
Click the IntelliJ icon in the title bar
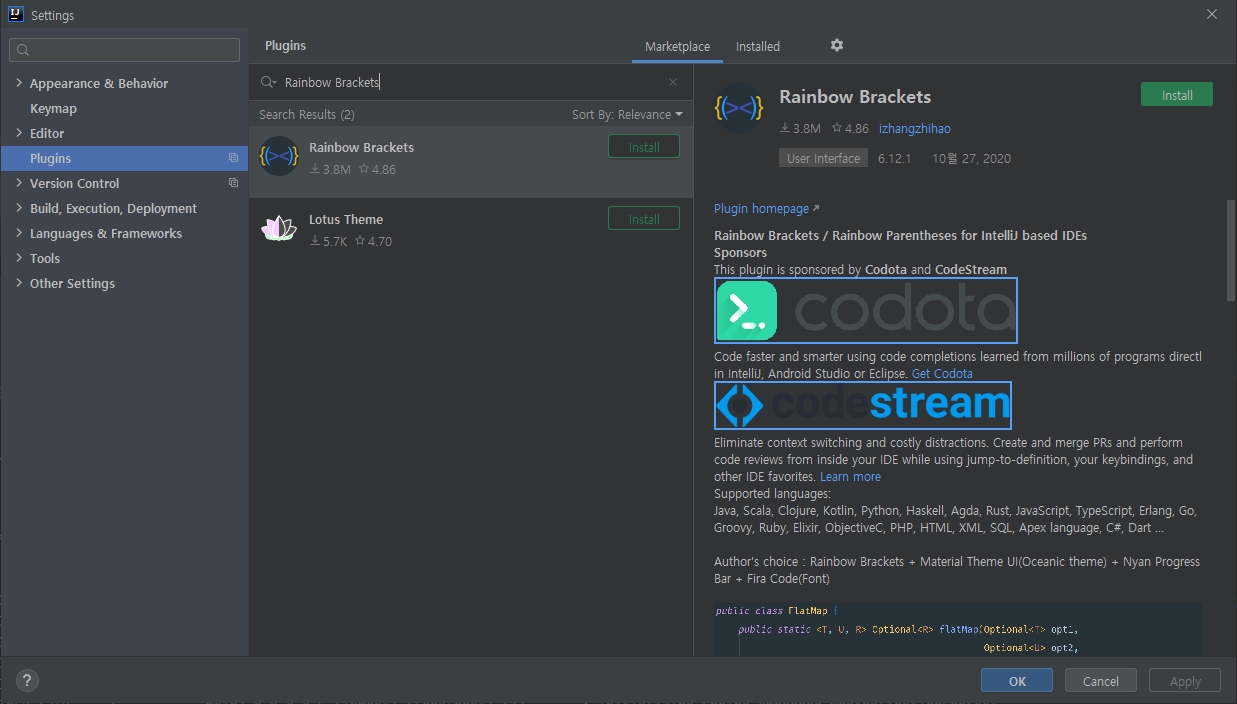(x=15, y=15)
